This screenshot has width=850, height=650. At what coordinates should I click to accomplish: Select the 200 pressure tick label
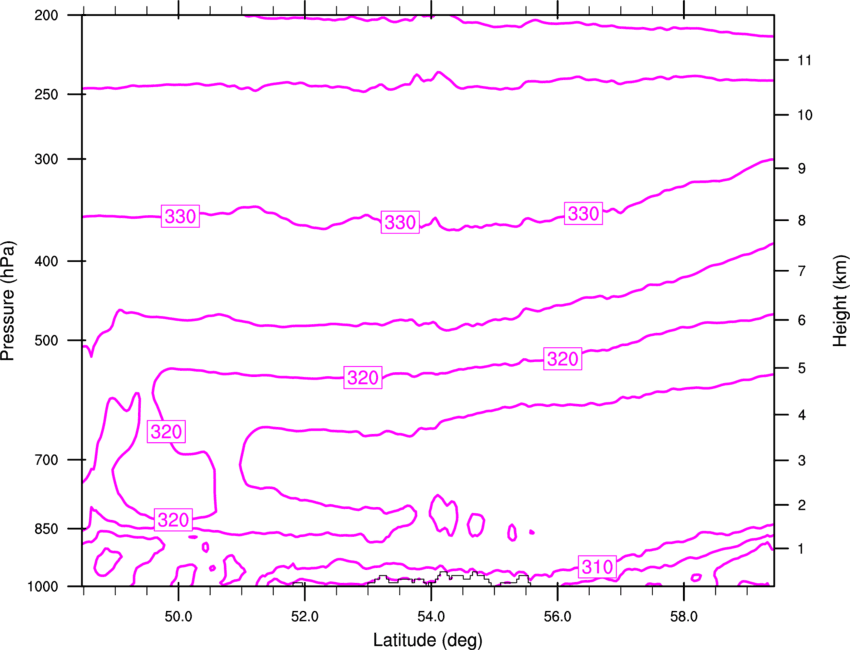tap(46, 15)
